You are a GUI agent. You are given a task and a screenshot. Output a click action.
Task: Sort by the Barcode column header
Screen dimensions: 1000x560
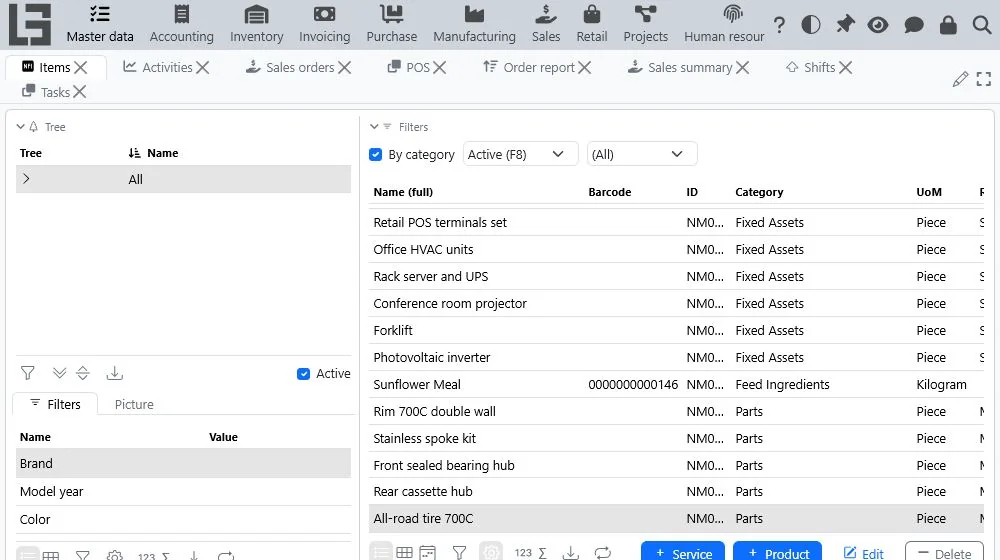tap(610, 192)
